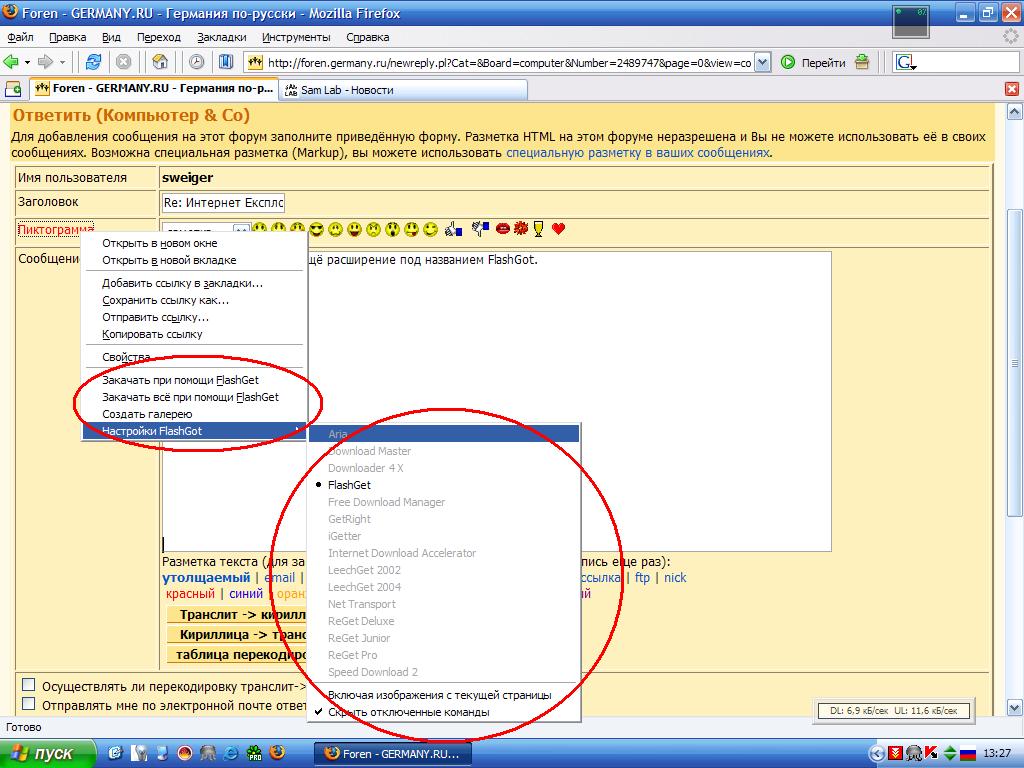The height and width of the screenshot is (768, 1024).
Task: Click the ftp markup link
Action: pos(643,578)
